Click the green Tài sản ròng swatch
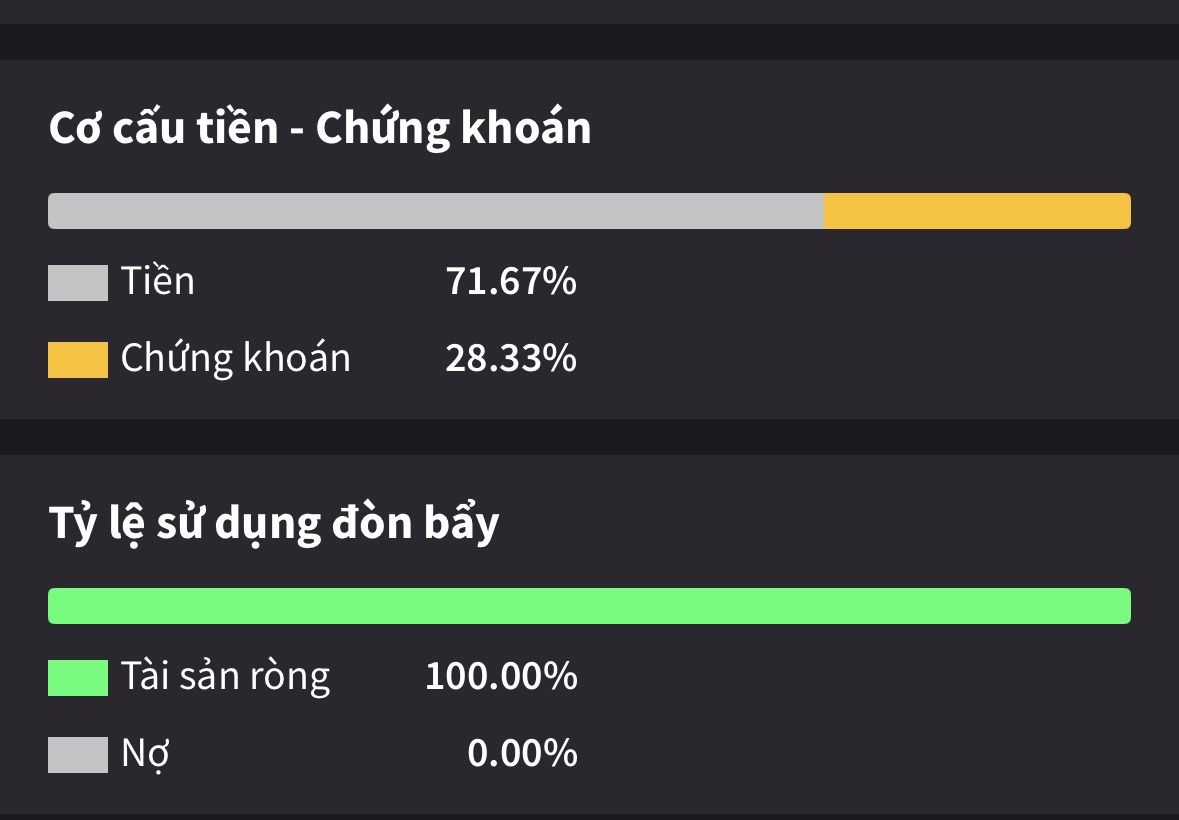The height and width of the screenshot is (820, 1179). coord(78,677)
